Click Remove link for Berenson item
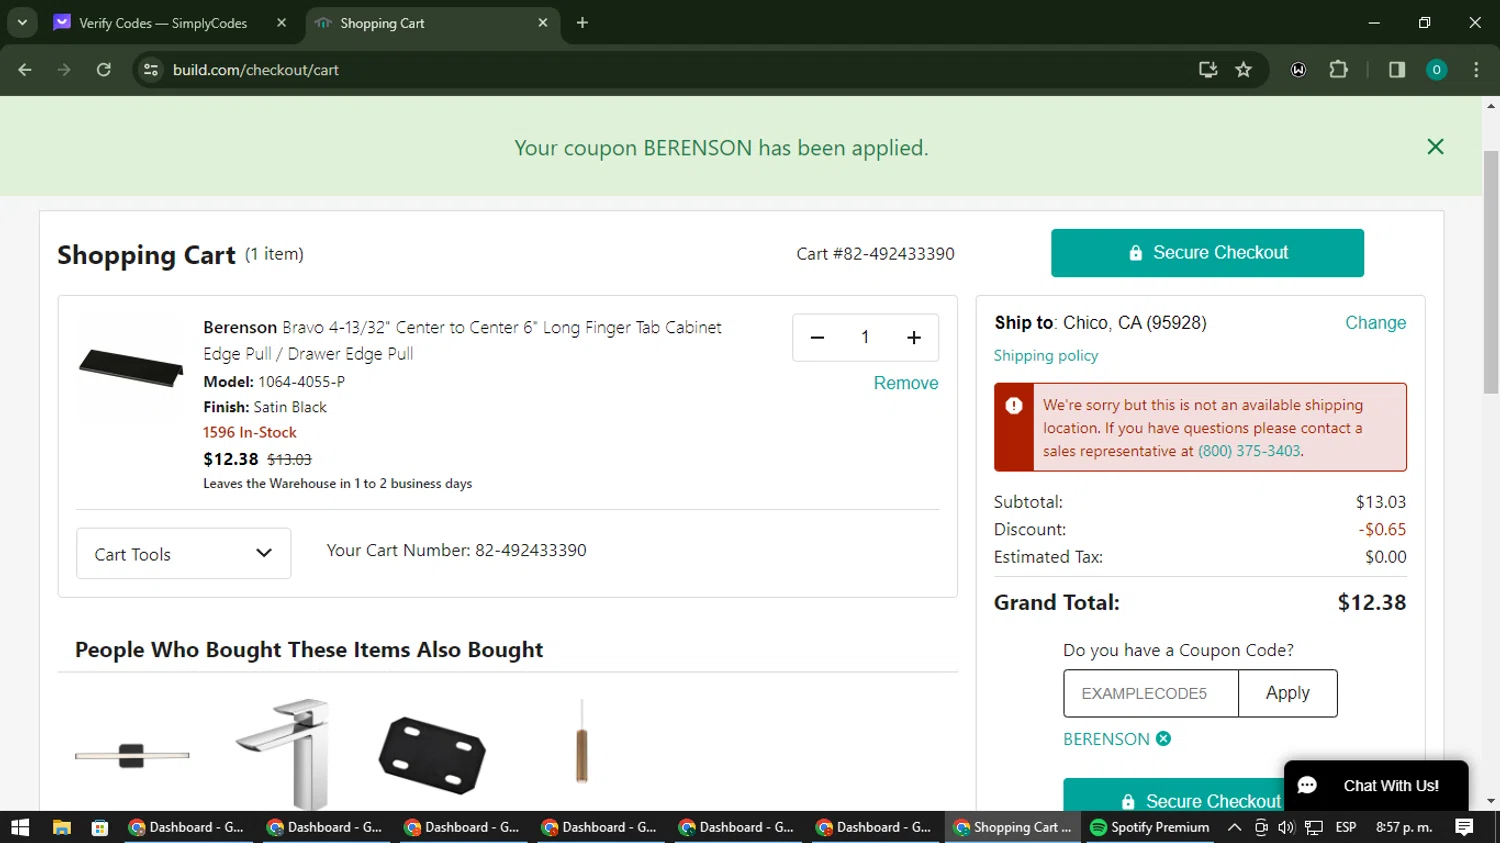This screenshot has height=843, width=1500. tap(906, 383)
